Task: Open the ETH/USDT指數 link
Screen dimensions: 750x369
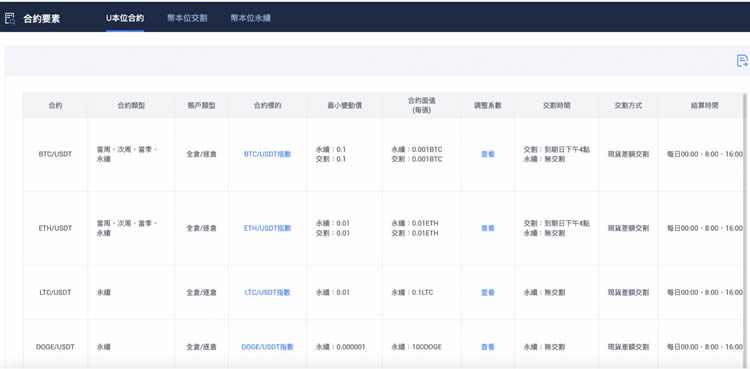Action: (x=267, y=228)
